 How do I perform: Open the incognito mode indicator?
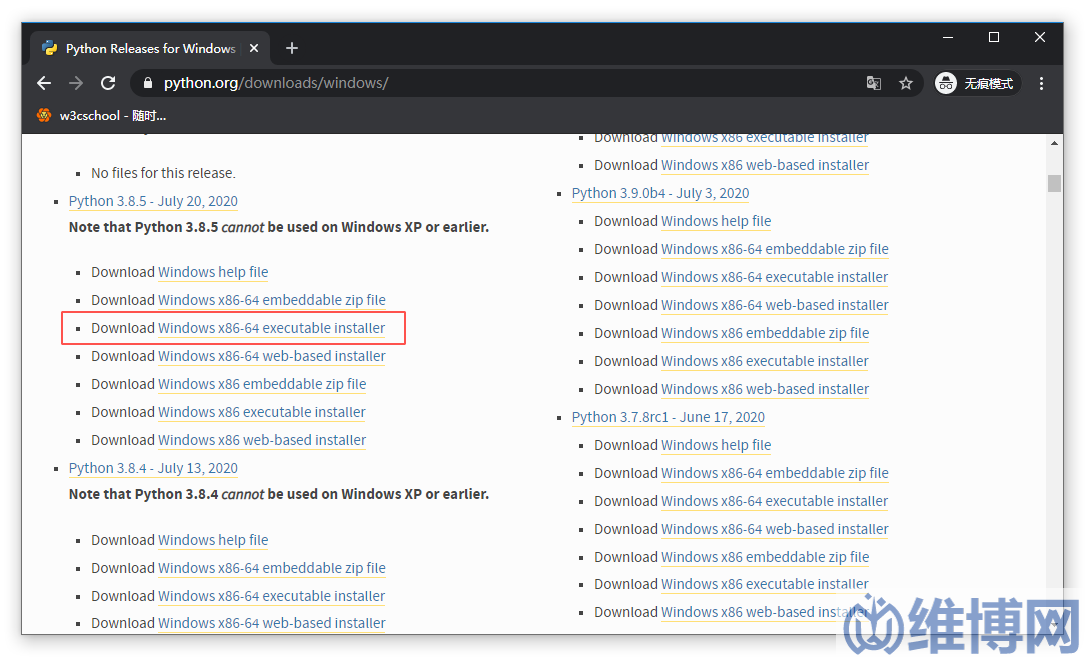click(977, 83)
